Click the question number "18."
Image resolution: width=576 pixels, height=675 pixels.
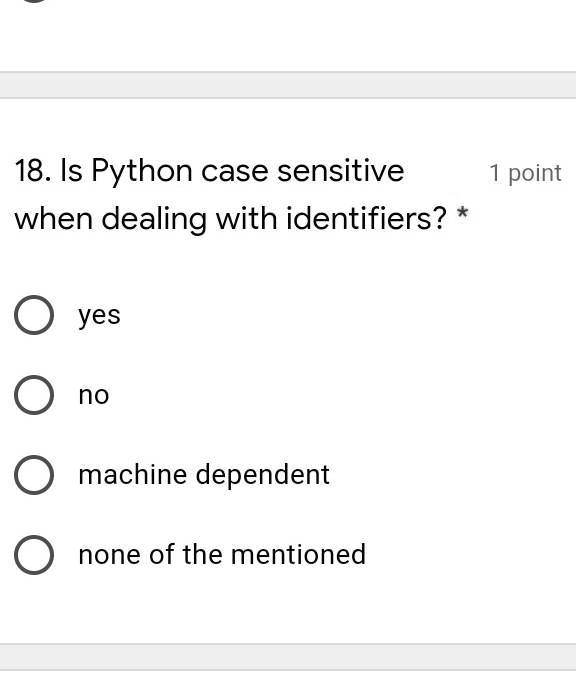pyautogui.click(x=34, y=171)
